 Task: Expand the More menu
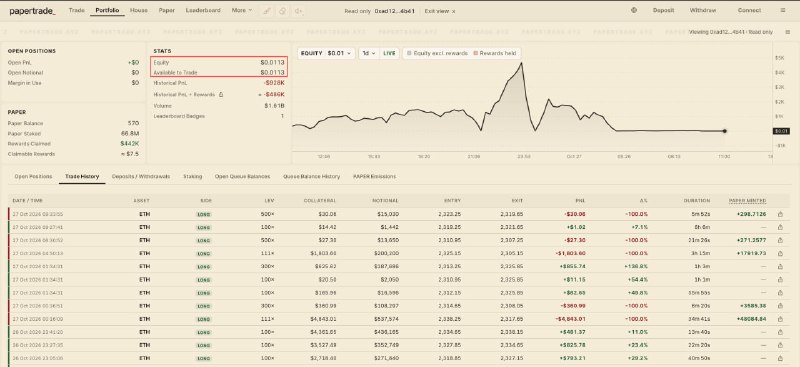coord(242,10)
